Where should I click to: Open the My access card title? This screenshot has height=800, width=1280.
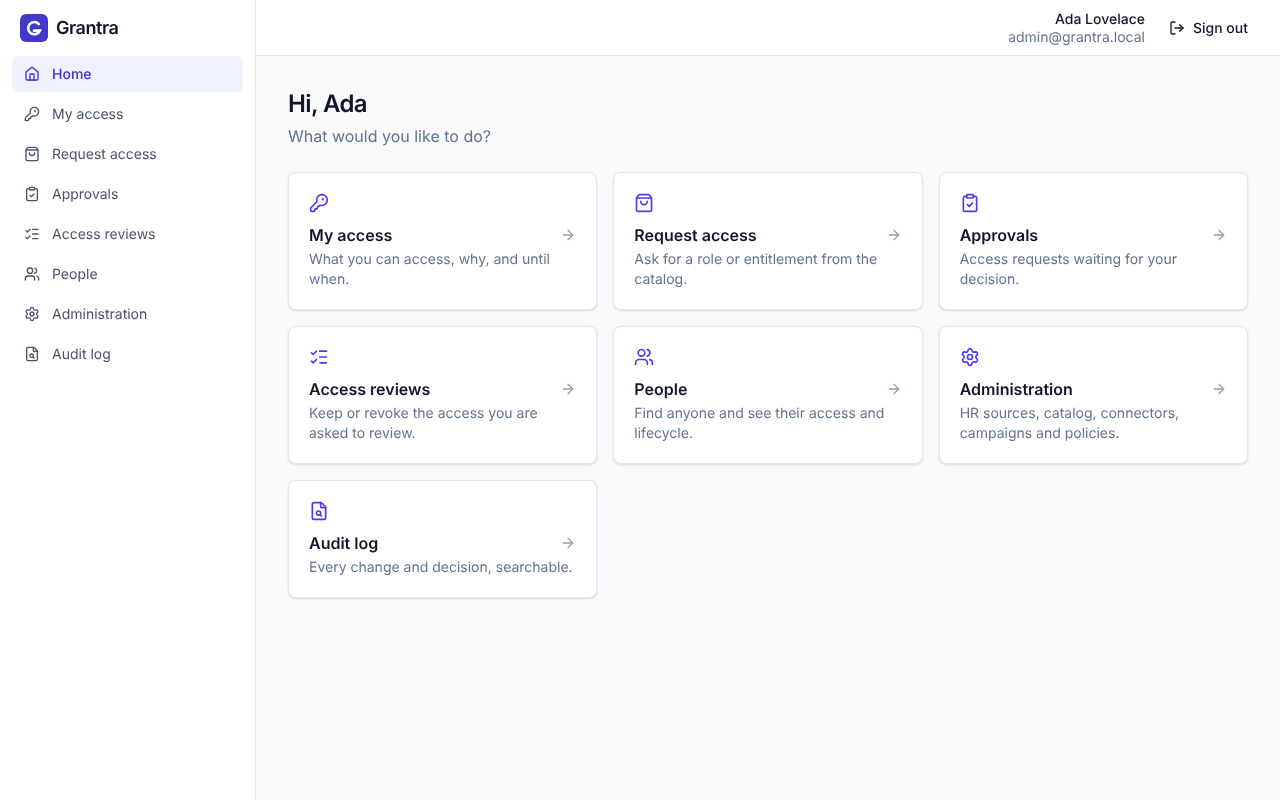click(350, 235)
